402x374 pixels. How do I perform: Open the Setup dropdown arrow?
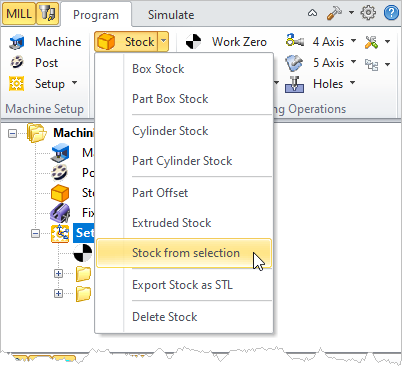click(x=74, y=82)
